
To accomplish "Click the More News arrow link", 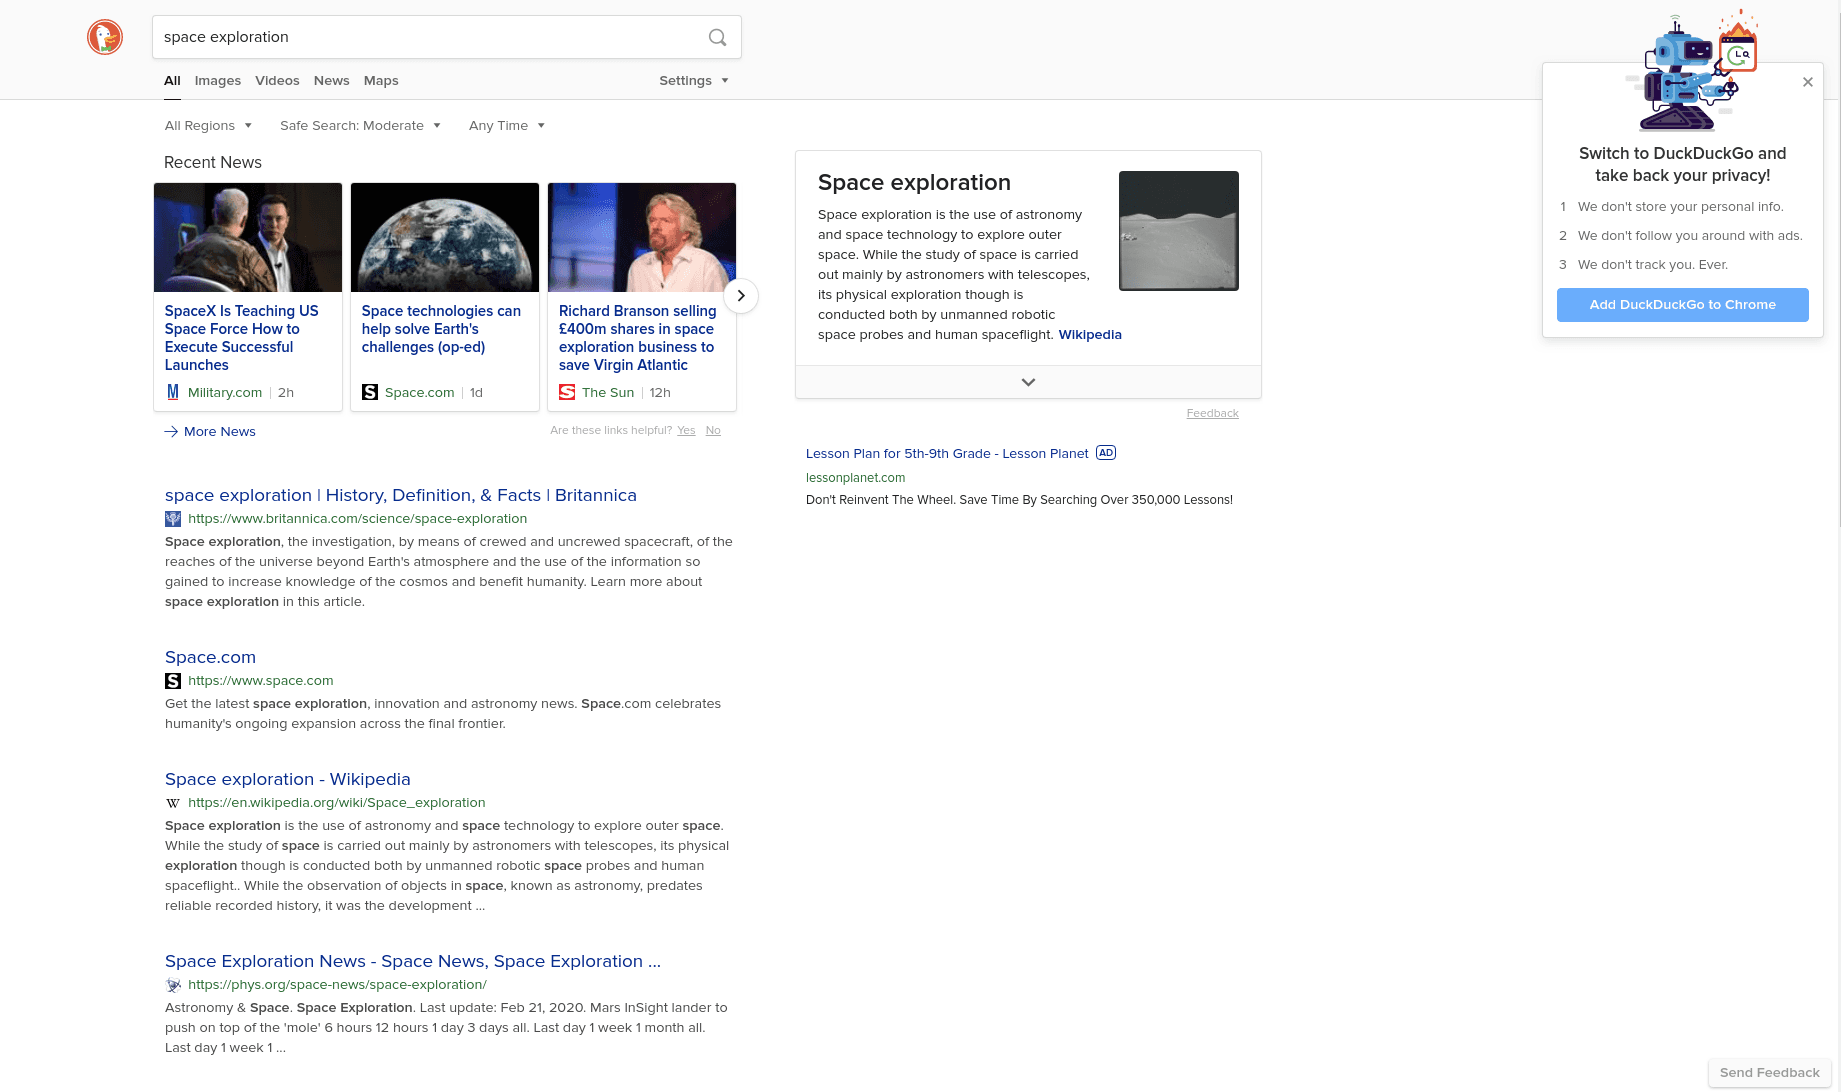I will pyautogui.click(x=210, y=432).
